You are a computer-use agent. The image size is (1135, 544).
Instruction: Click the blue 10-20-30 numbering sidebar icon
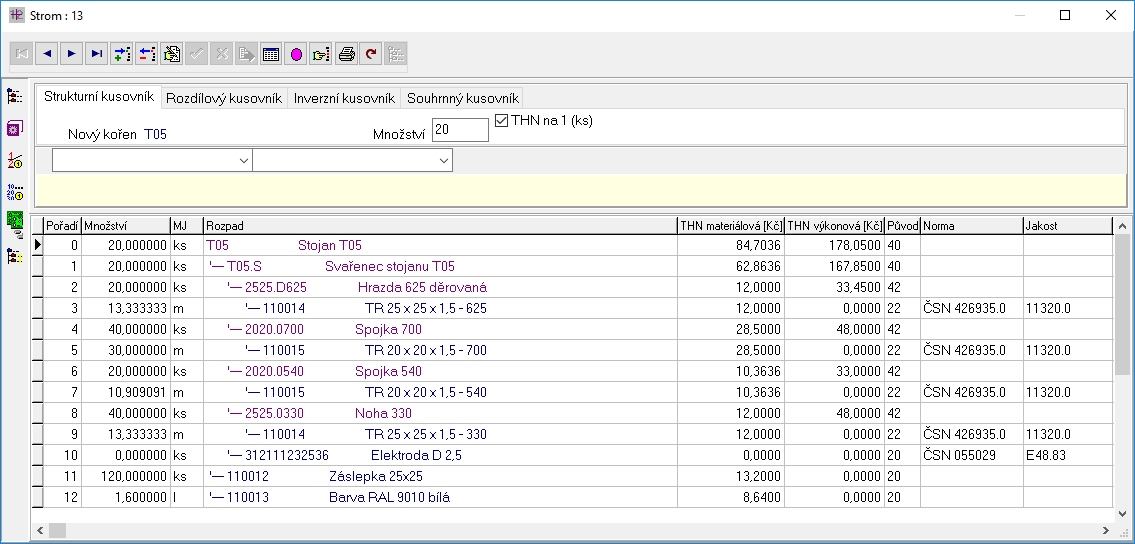tap(14, 192)
